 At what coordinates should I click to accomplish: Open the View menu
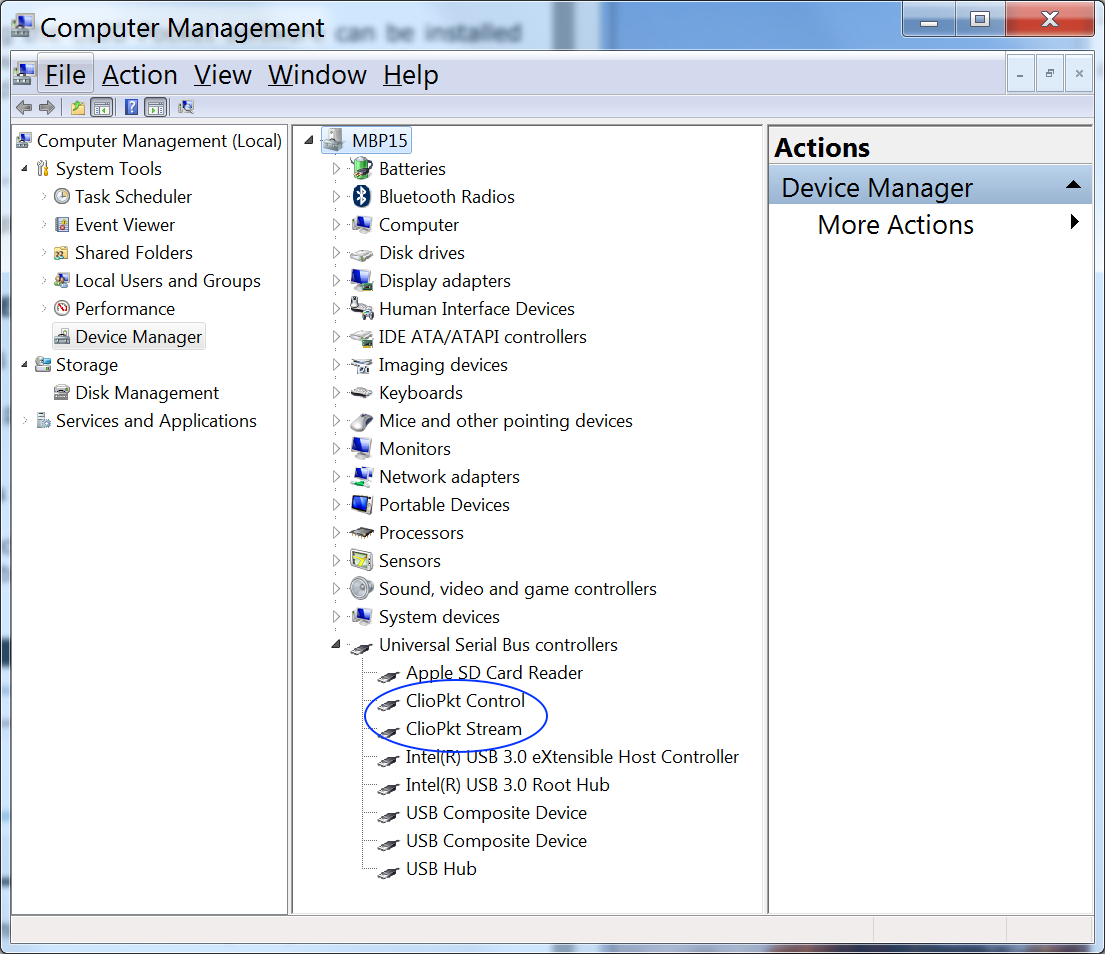[x=223, y=75]
